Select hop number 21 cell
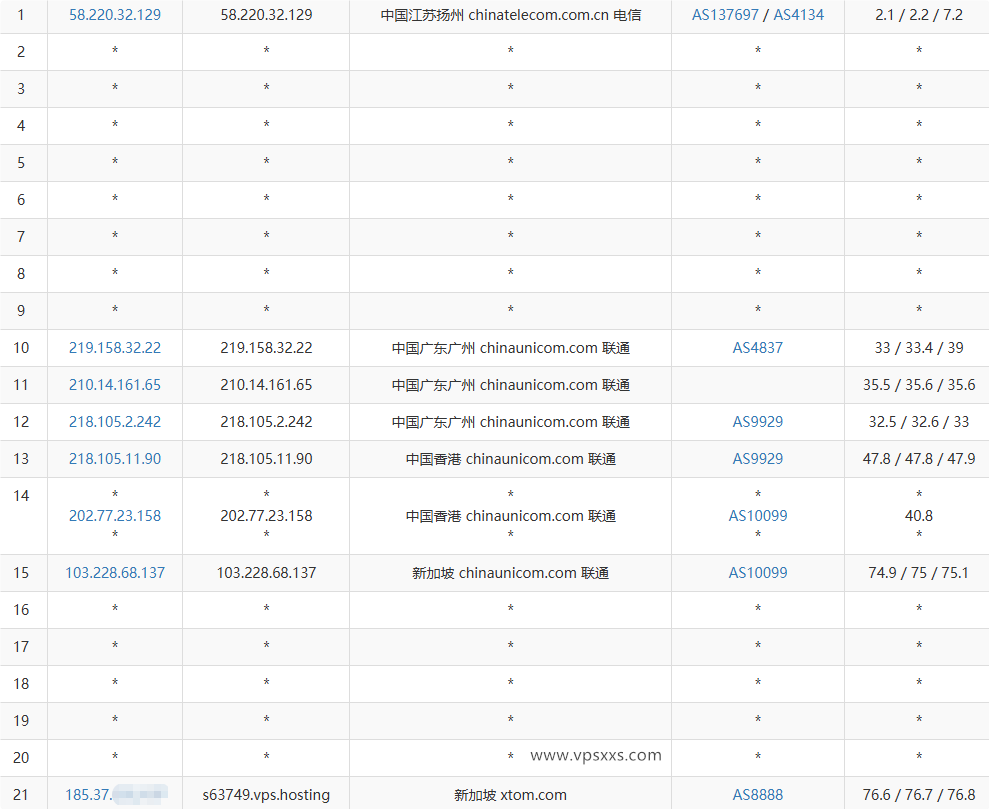Screen dimensions: 989x809 (23, 794)
